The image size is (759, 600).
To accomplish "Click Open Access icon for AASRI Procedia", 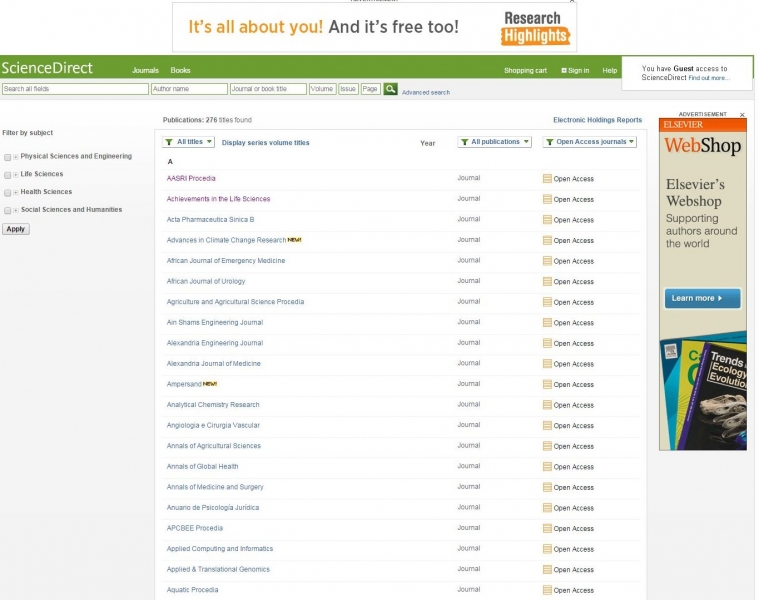I will pyautogui.click(x=547, y=179).
